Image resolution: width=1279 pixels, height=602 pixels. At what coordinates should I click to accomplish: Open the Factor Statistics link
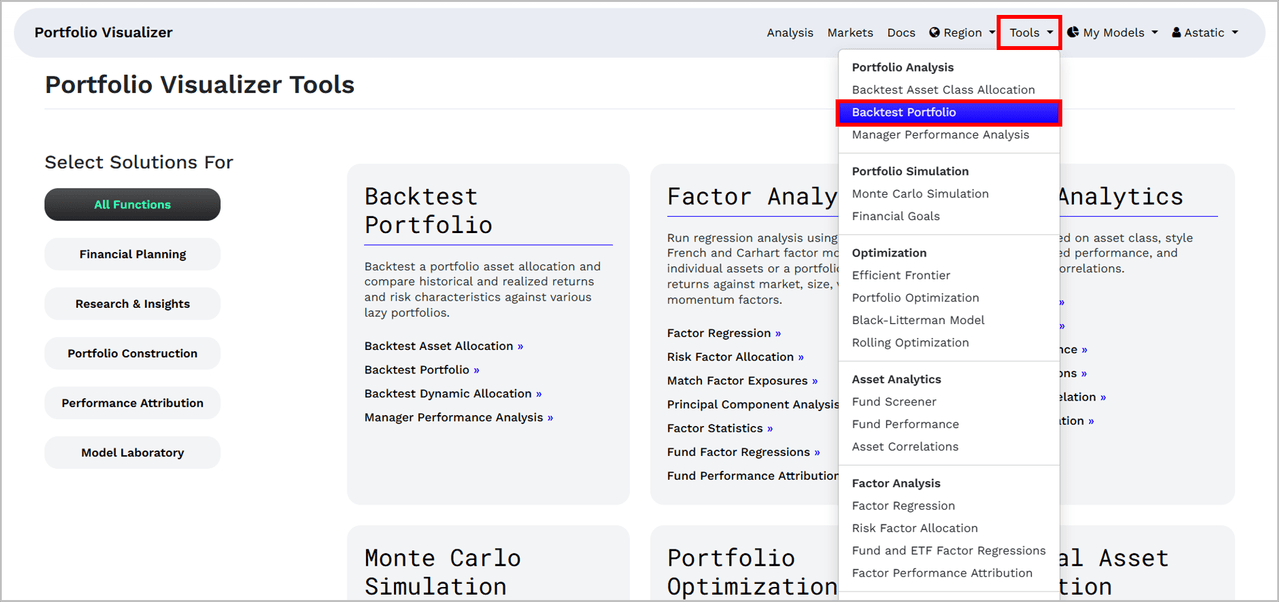point(720,429)
